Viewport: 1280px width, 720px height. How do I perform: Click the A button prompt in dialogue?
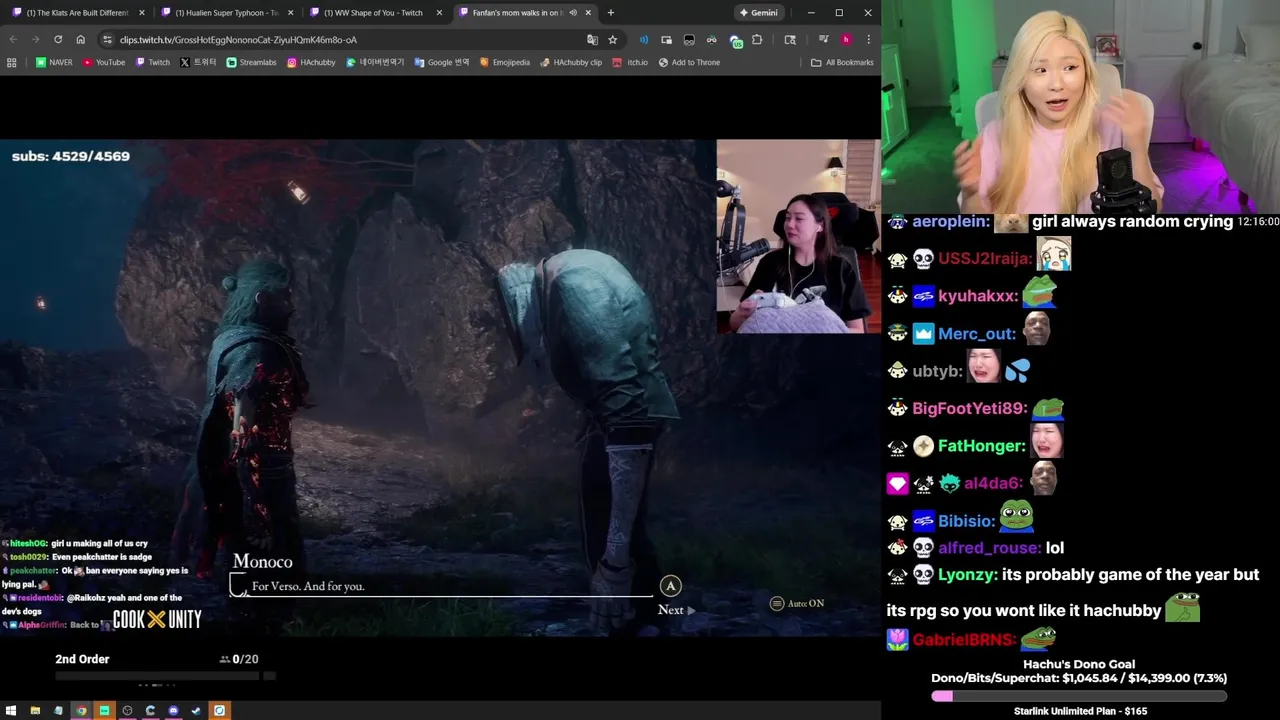670,586
